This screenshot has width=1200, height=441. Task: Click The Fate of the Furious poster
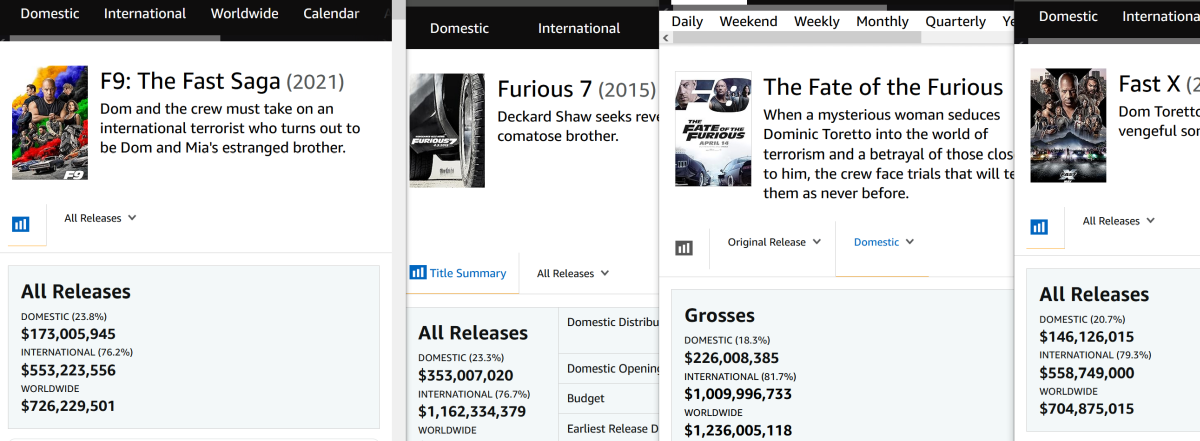point(713,128)
